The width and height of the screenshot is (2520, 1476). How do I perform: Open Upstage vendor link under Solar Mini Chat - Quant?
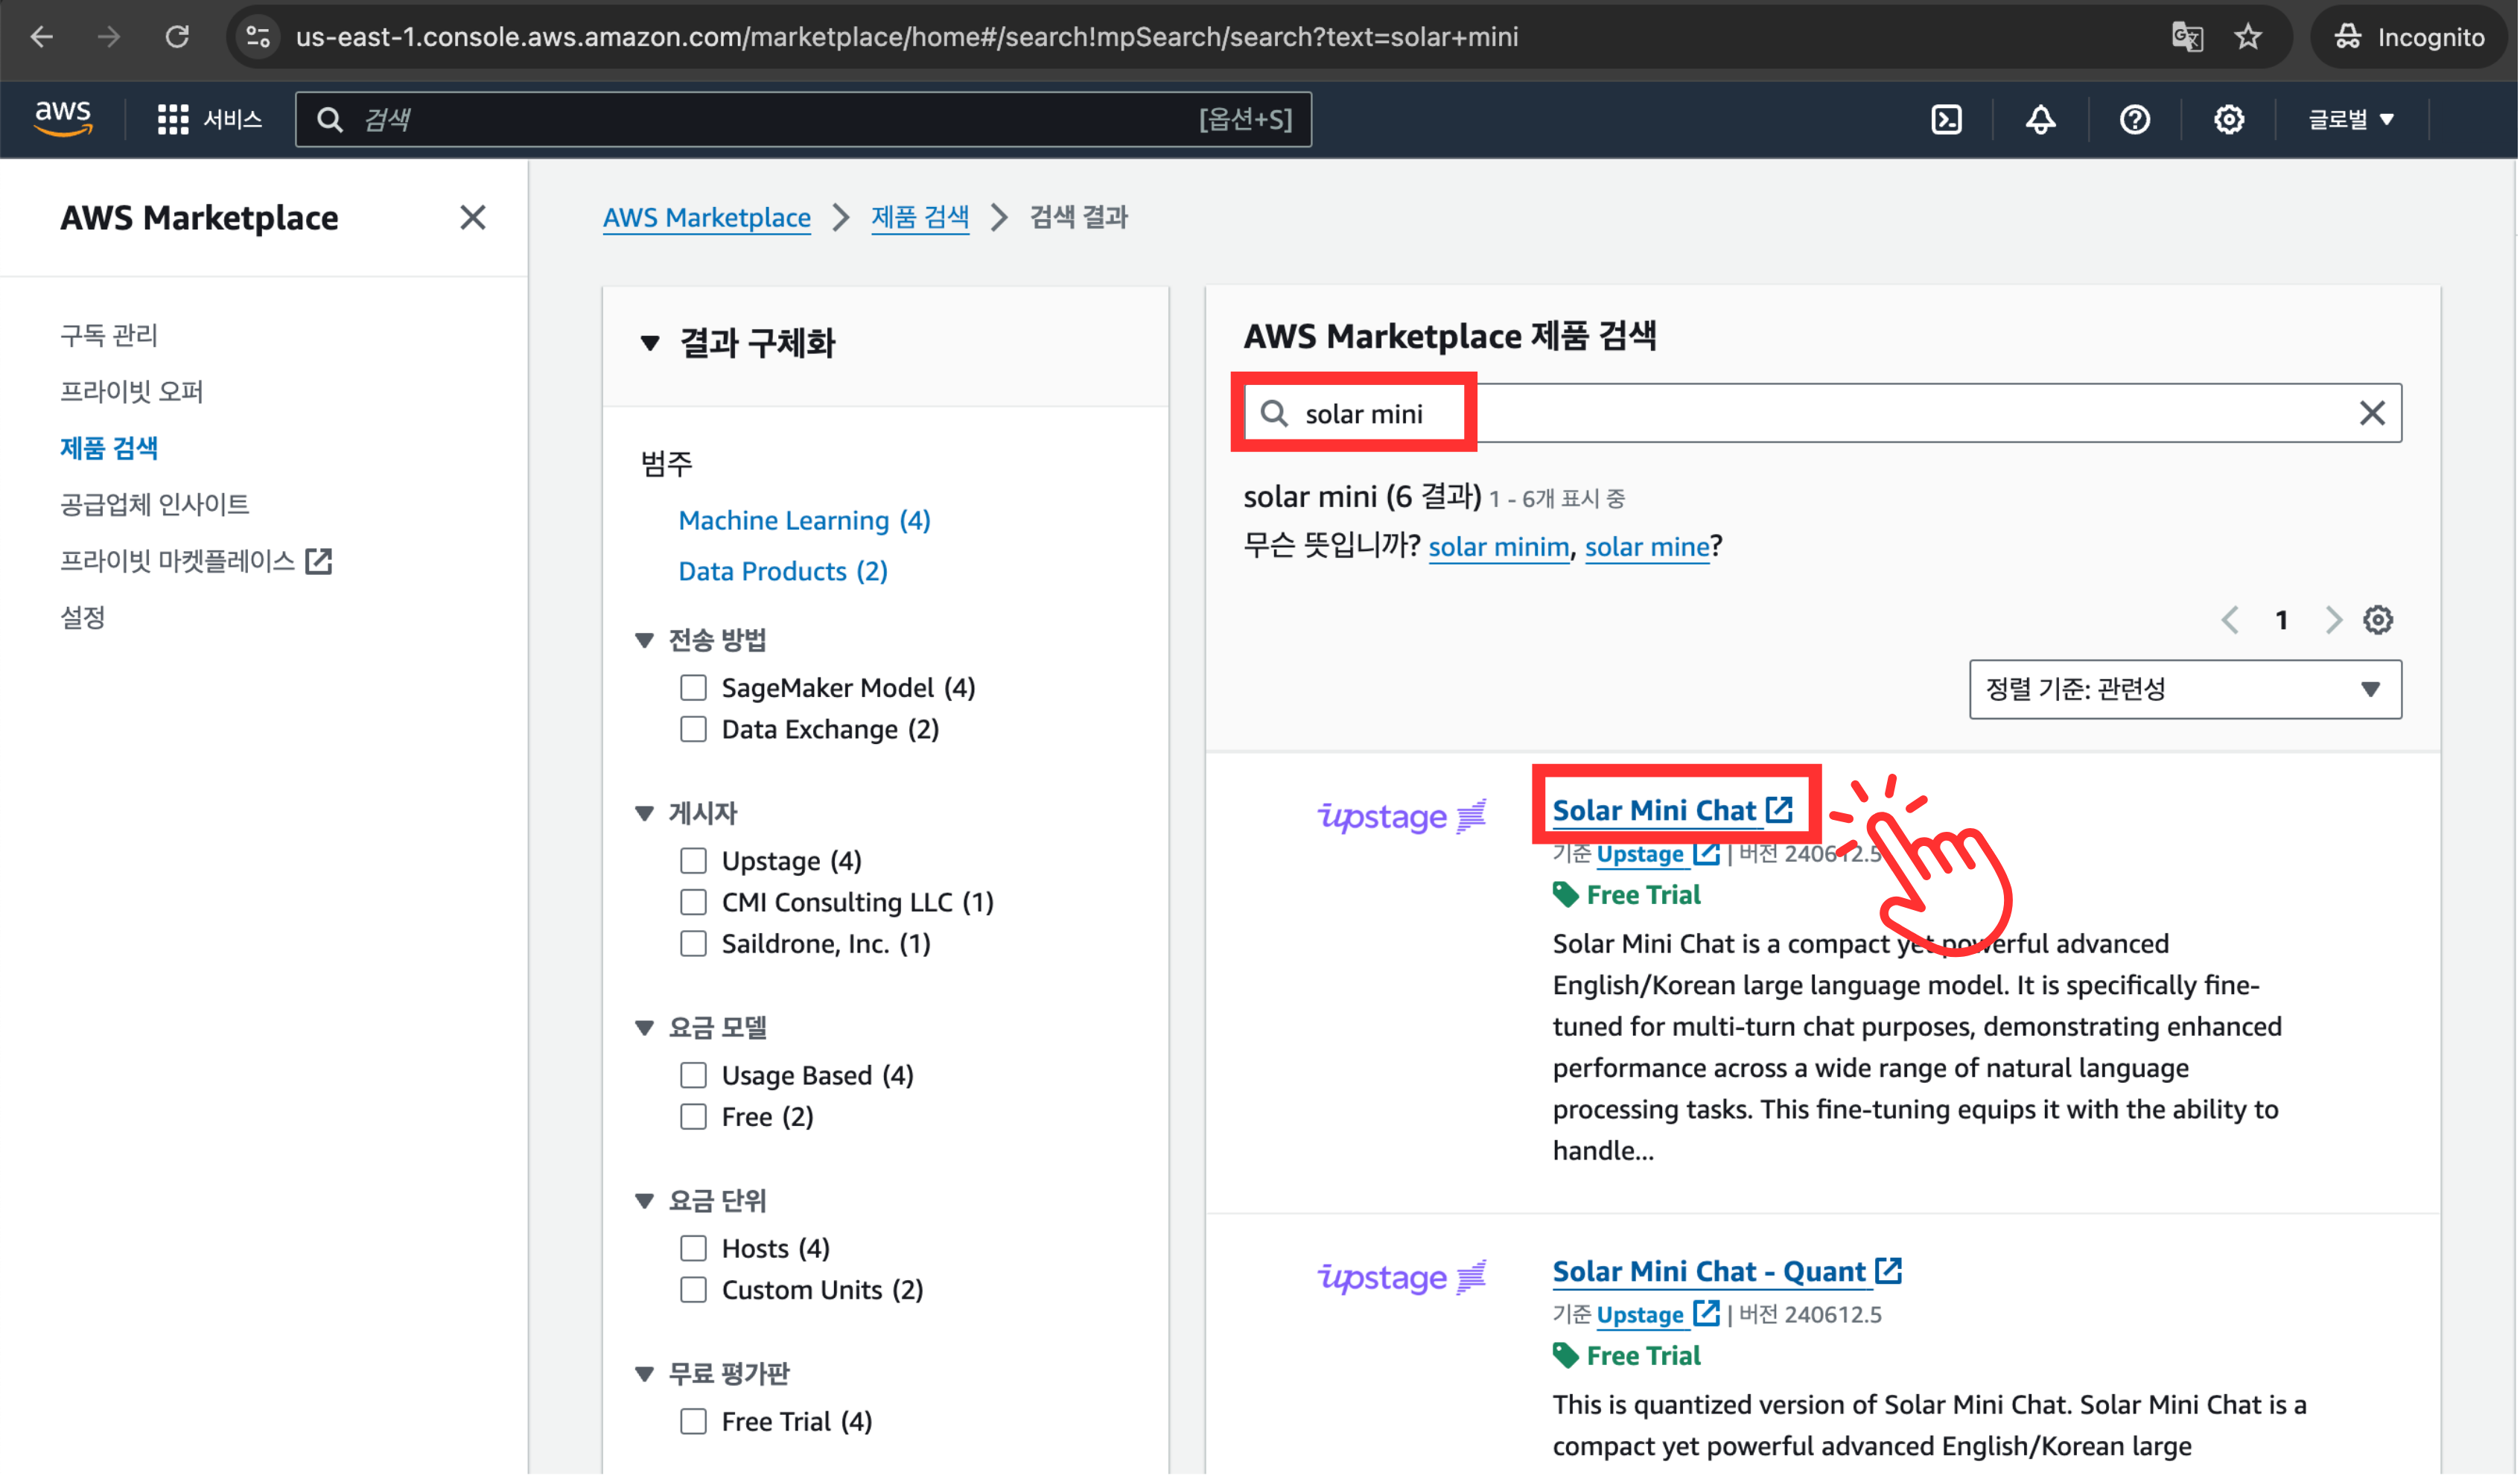1657,1315
